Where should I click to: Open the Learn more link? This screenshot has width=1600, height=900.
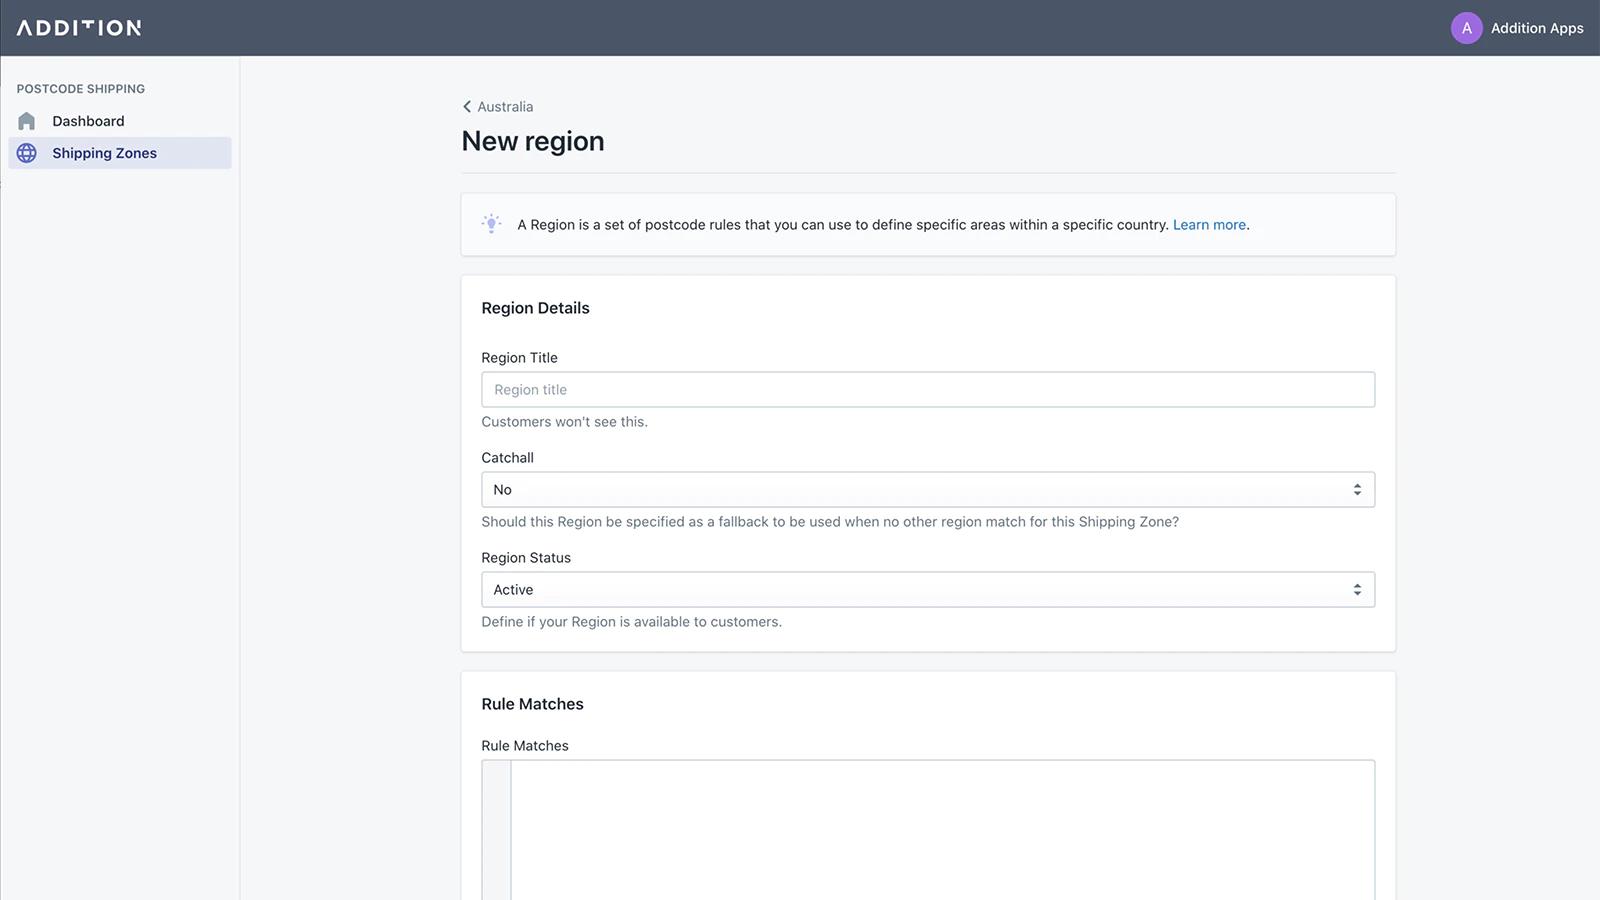pos(1209,224)
